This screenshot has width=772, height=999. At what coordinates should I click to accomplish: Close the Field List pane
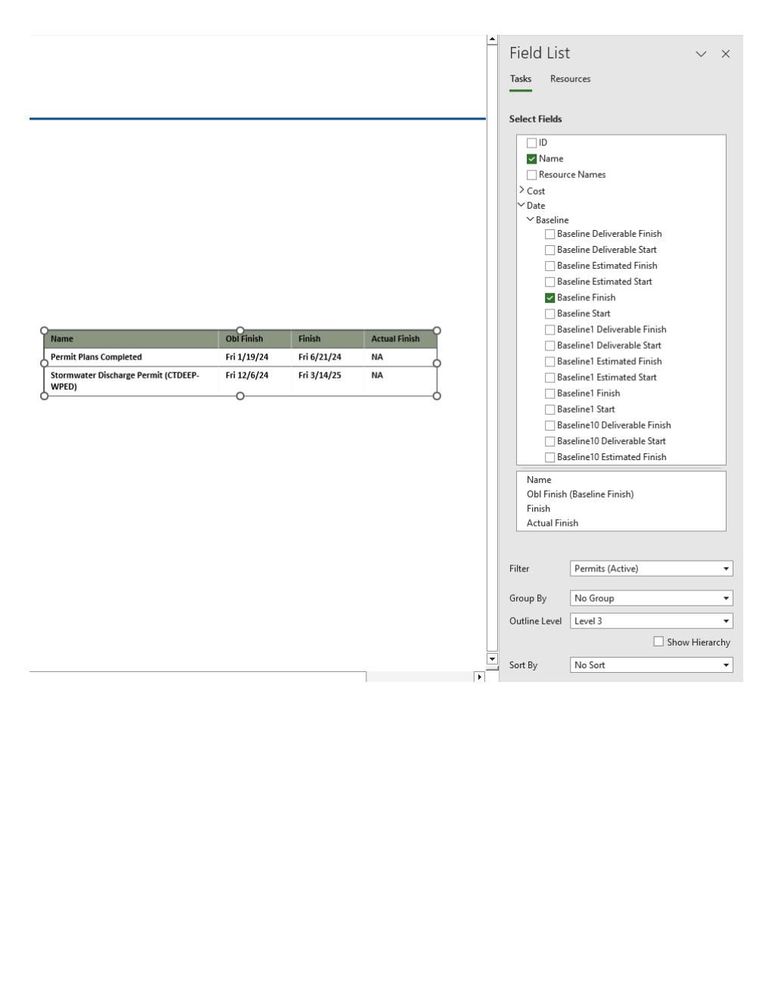click(x=726, y=54)
